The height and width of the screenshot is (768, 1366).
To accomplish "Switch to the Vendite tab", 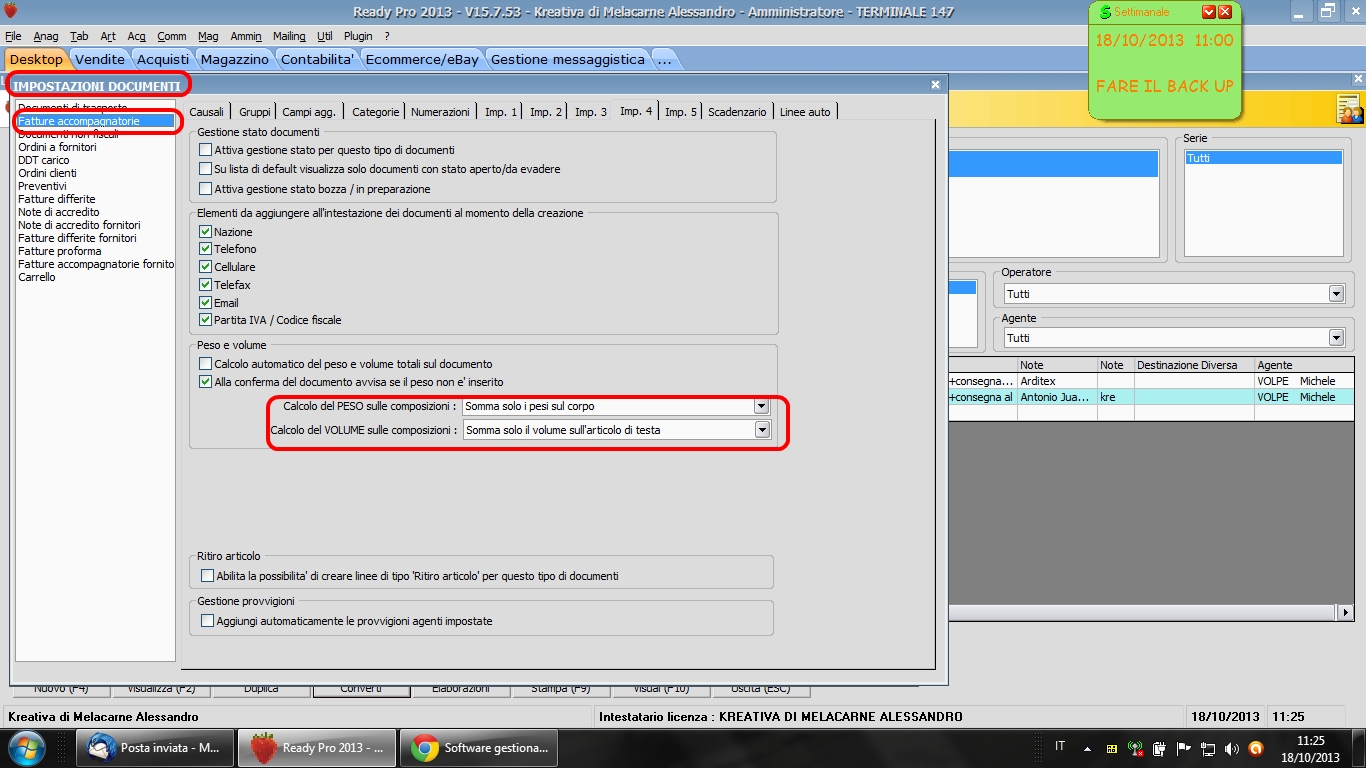I will click(x=100, y=59).
